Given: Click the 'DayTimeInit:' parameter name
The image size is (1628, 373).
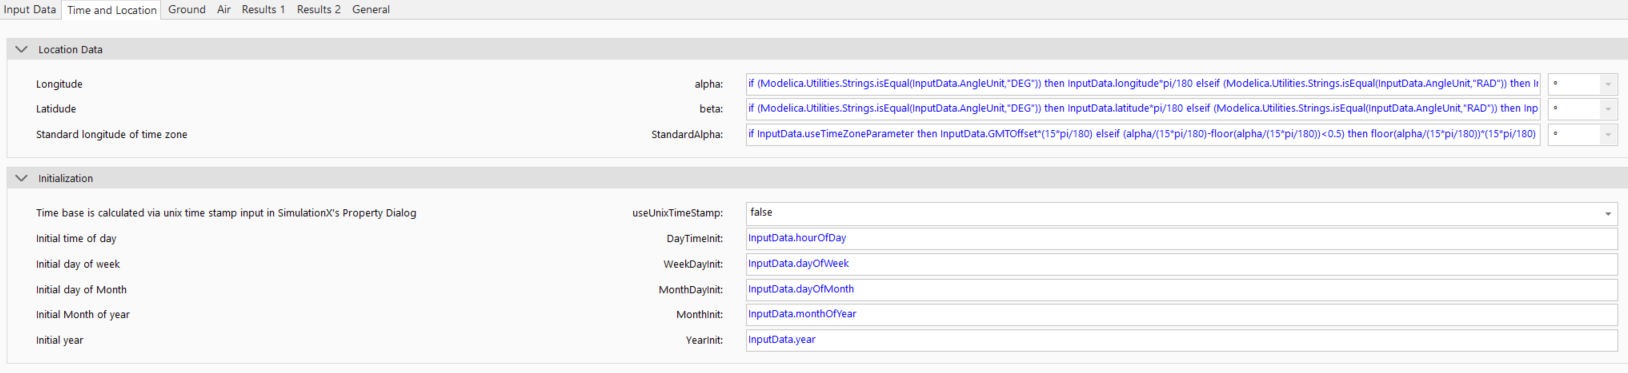Looking at the screenshot, I should click(x=695, y=239).
